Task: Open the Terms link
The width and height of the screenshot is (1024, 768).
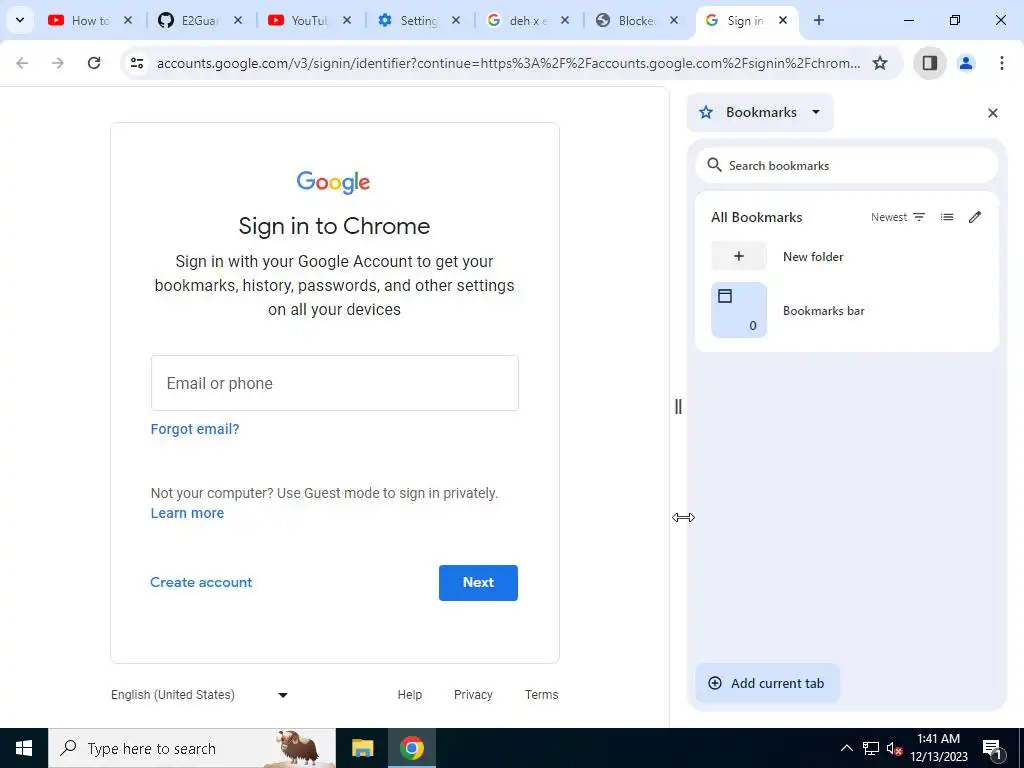Action: [x=541, y=695]
